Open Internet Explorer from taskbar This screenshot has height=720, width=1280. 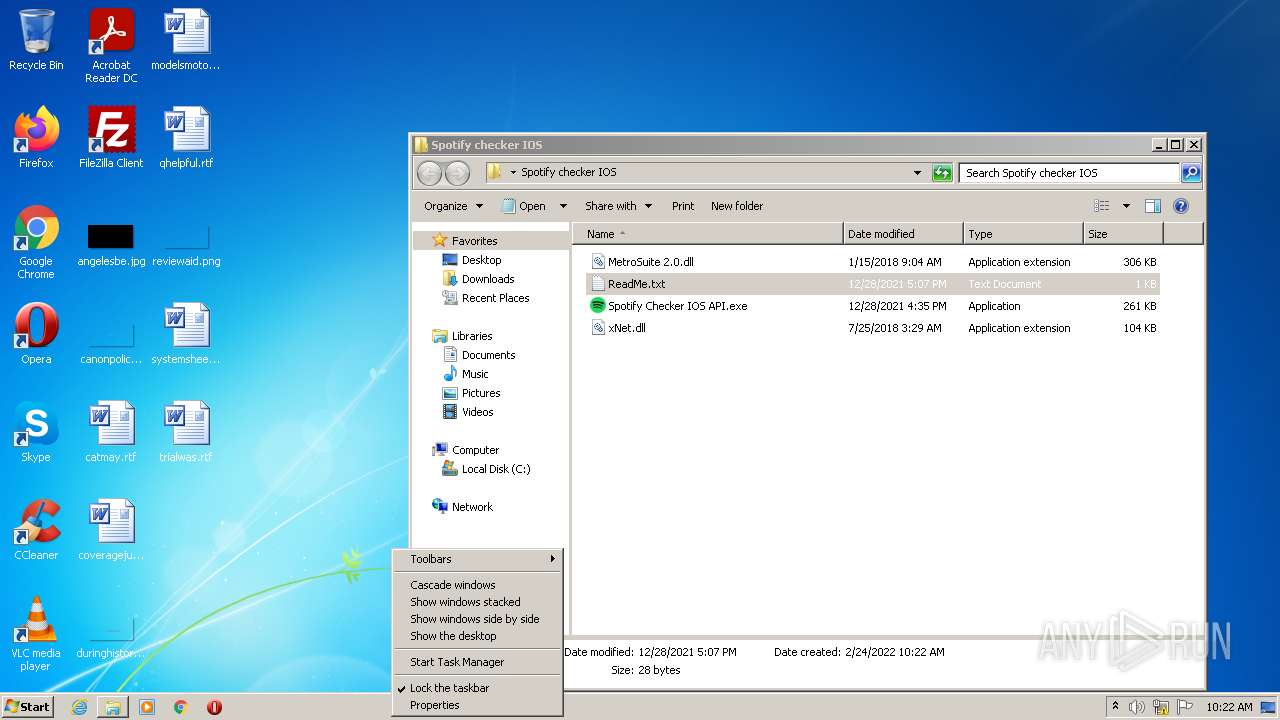click(x=79, y=707)
